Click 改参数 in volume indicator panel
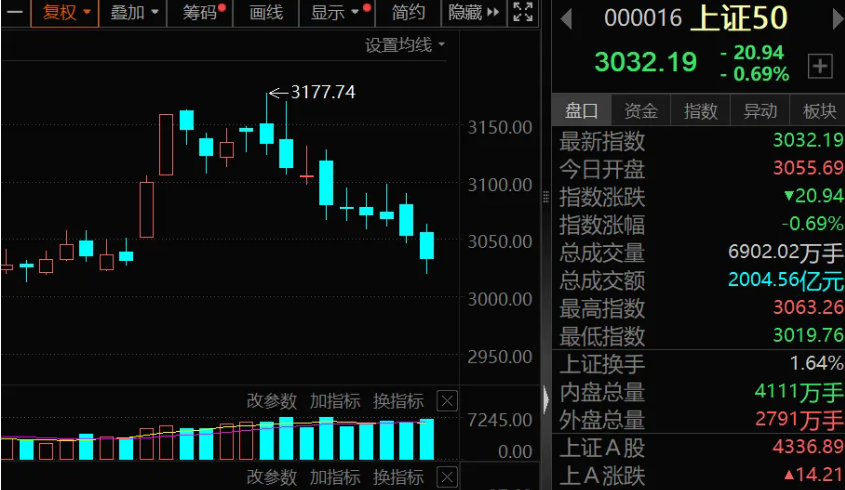The image size is (845, 490). [x=272, y=401]
